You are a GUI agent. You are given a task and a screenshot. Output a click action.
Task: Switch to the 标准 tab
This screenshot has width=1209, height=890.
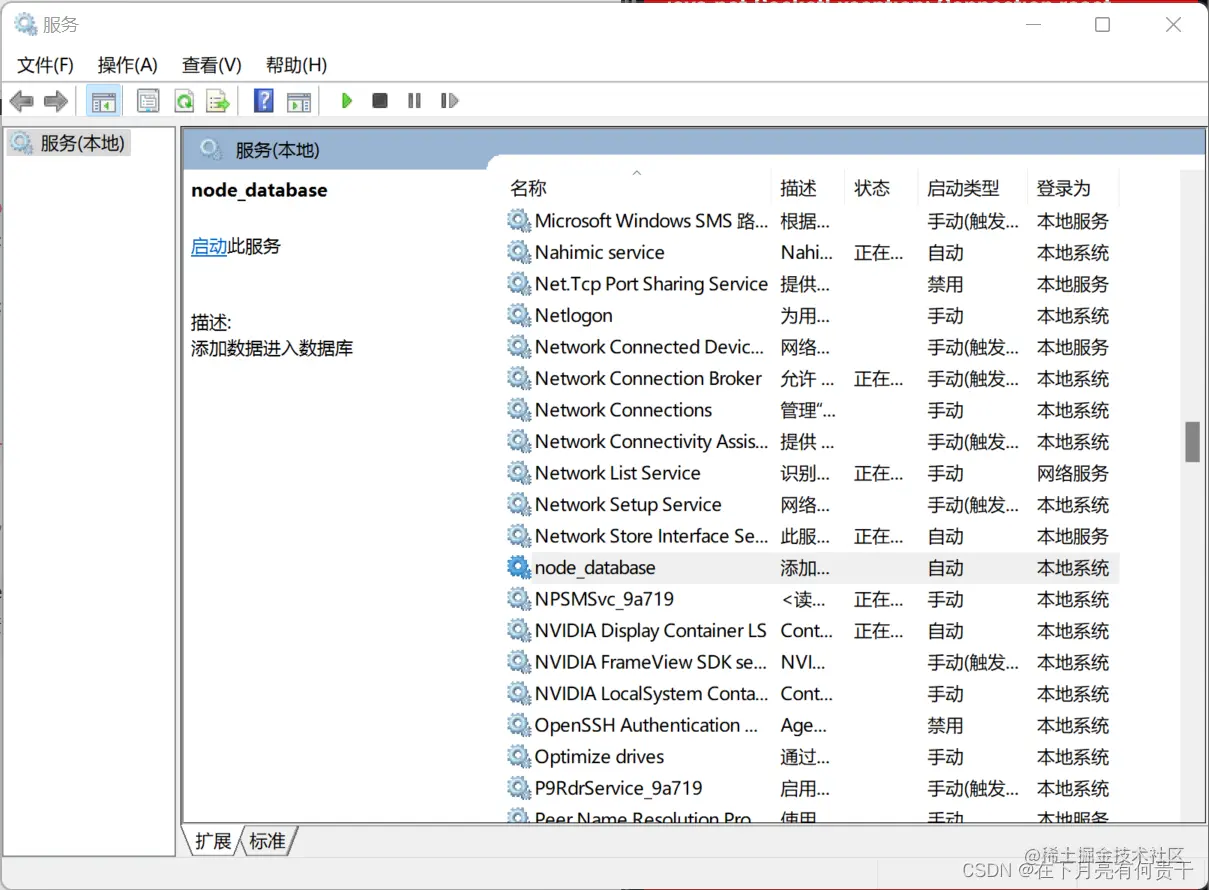pos(267,841)
